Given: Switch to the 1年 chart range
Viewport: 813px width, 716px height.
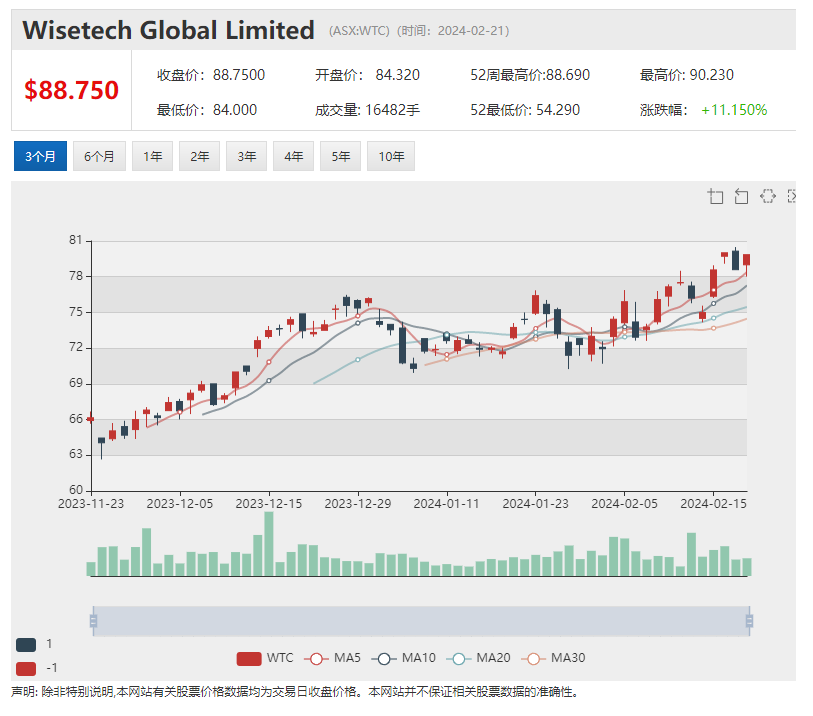Looking at the screenshot, I should [x=152, y=156].
